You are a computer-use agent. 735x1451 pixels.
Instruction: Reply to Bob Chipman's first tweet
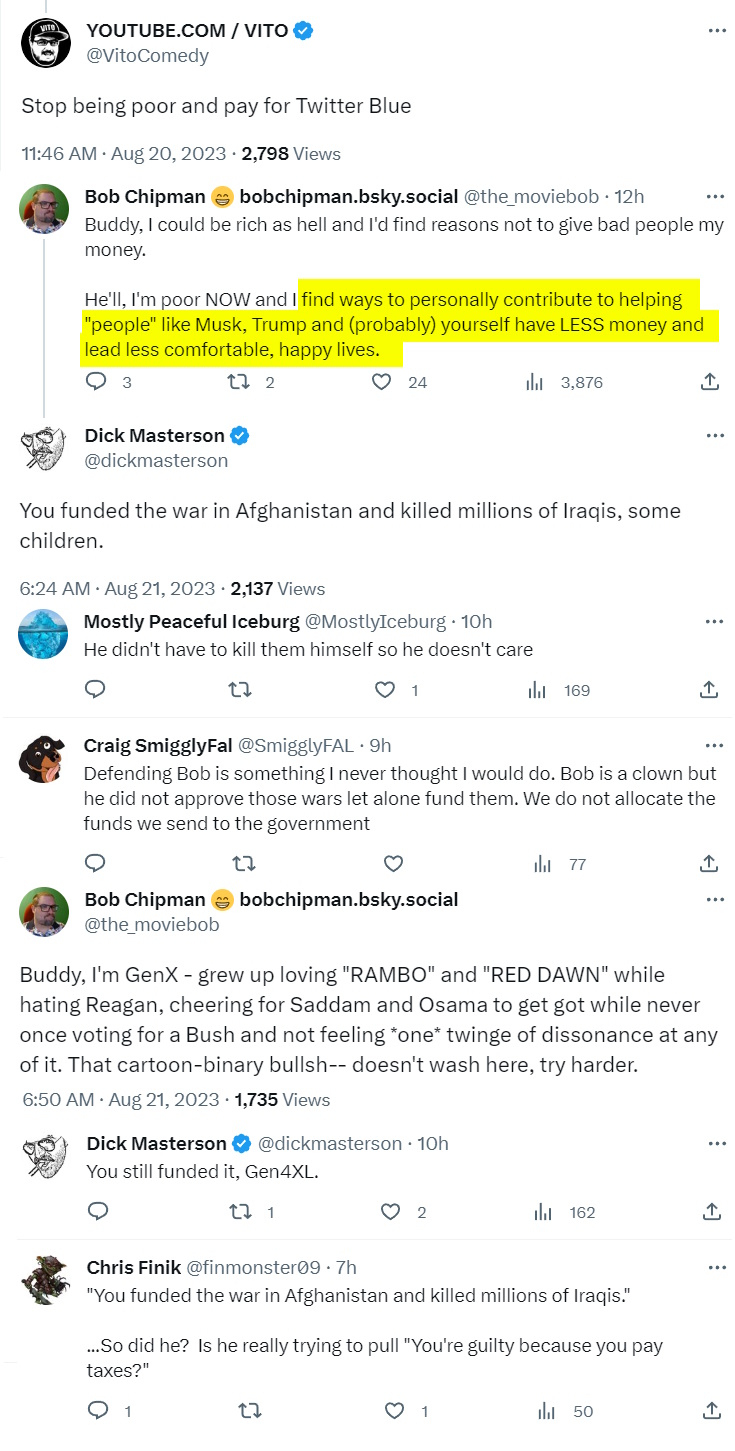point(97,381)
